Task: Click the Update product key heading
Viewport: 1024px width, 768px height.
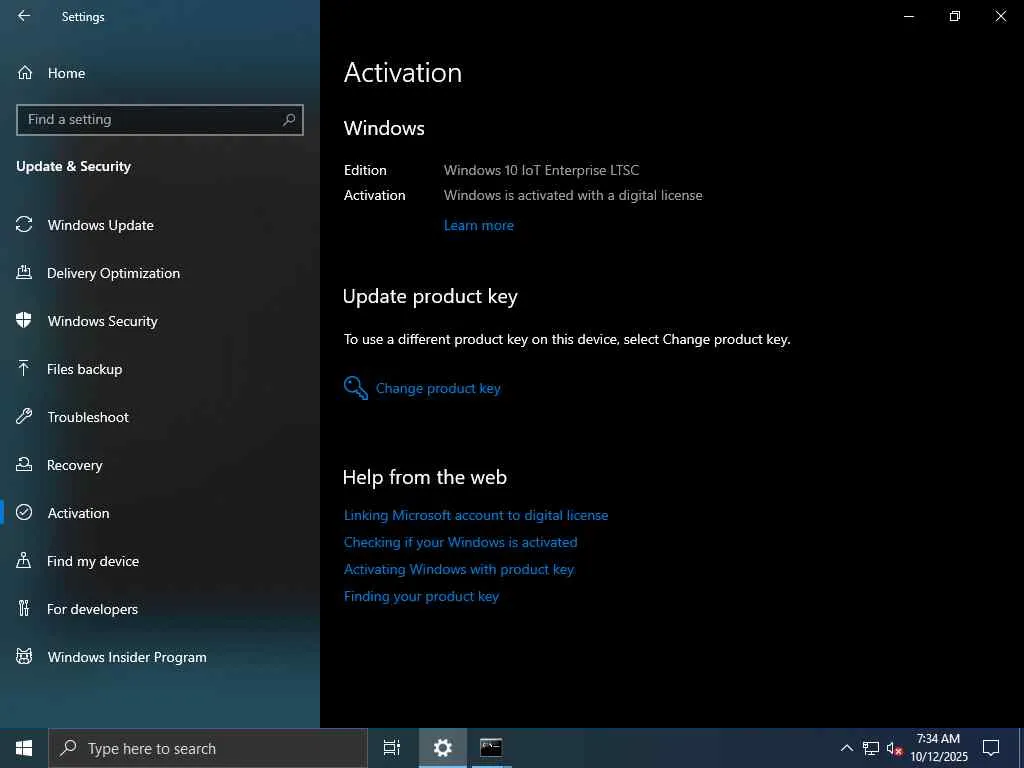Action: (430, 296)
